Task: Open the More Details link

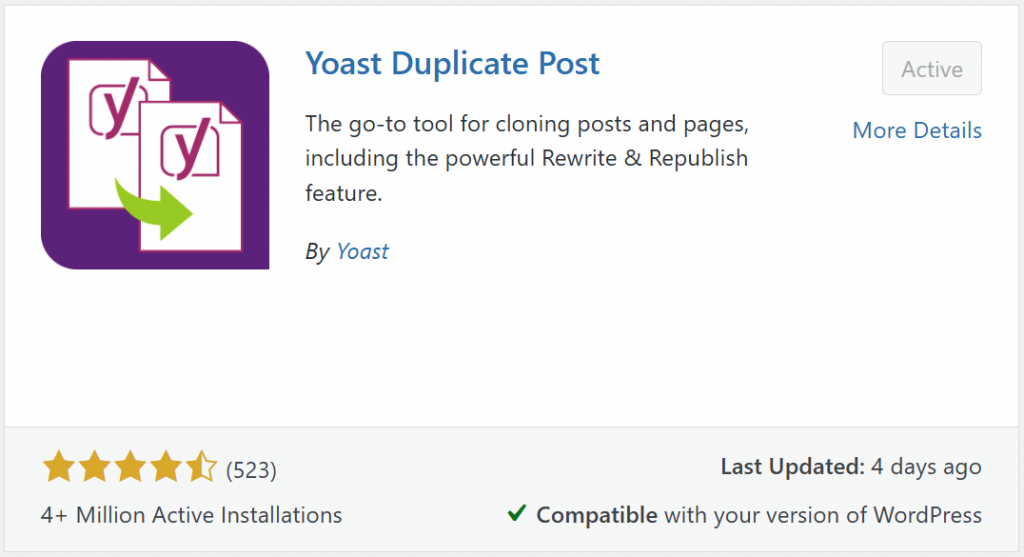Action: pyautogui.click(x=917, y=131)
